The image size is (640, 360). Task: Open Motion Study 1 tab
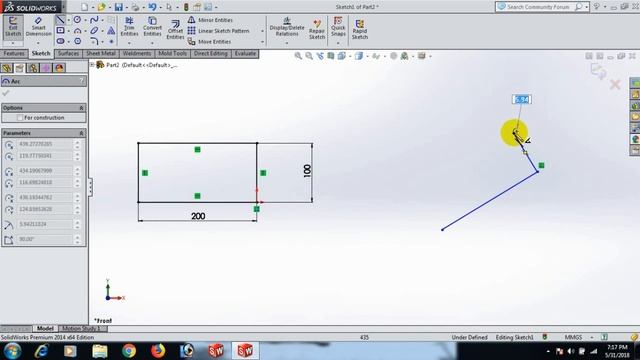tap(81, 329)
